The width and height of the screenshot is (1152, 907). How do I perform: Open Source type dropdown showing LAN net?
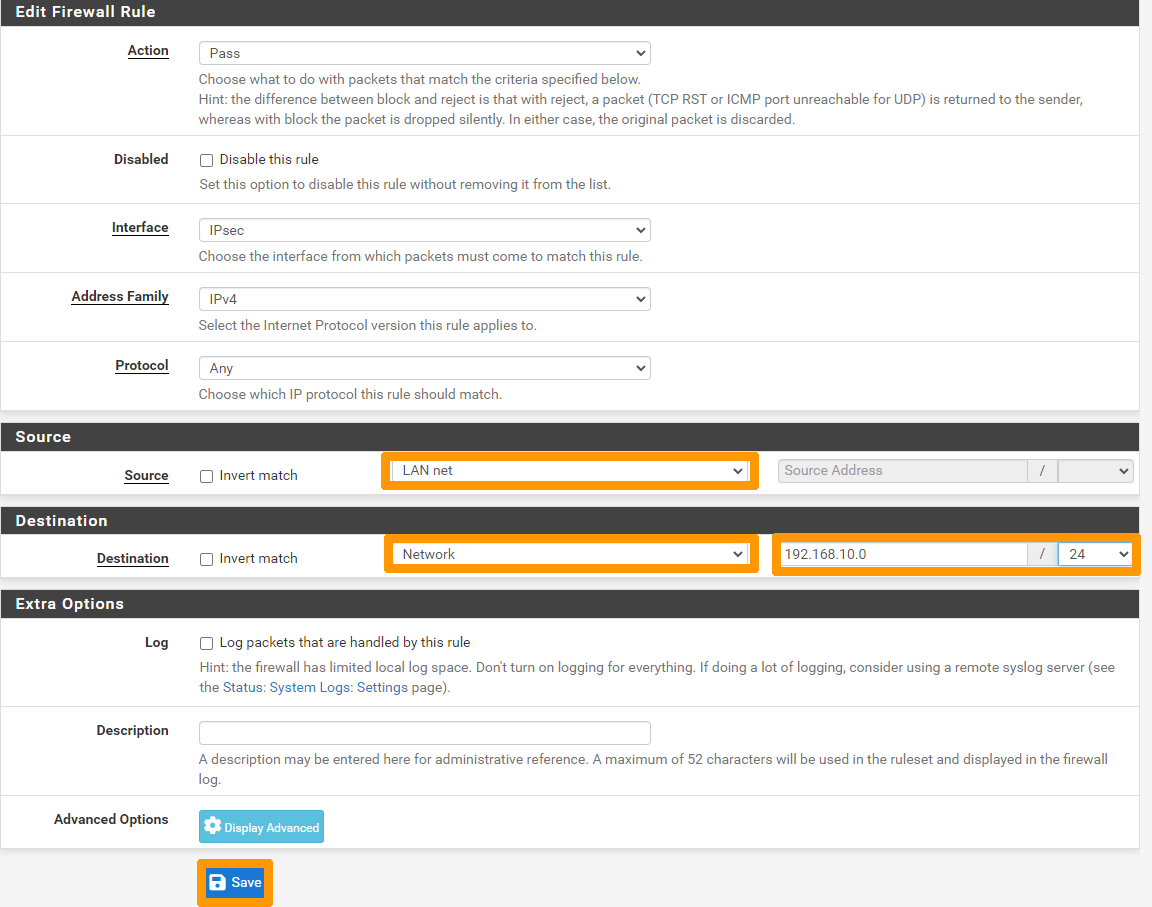click(570, 471)
